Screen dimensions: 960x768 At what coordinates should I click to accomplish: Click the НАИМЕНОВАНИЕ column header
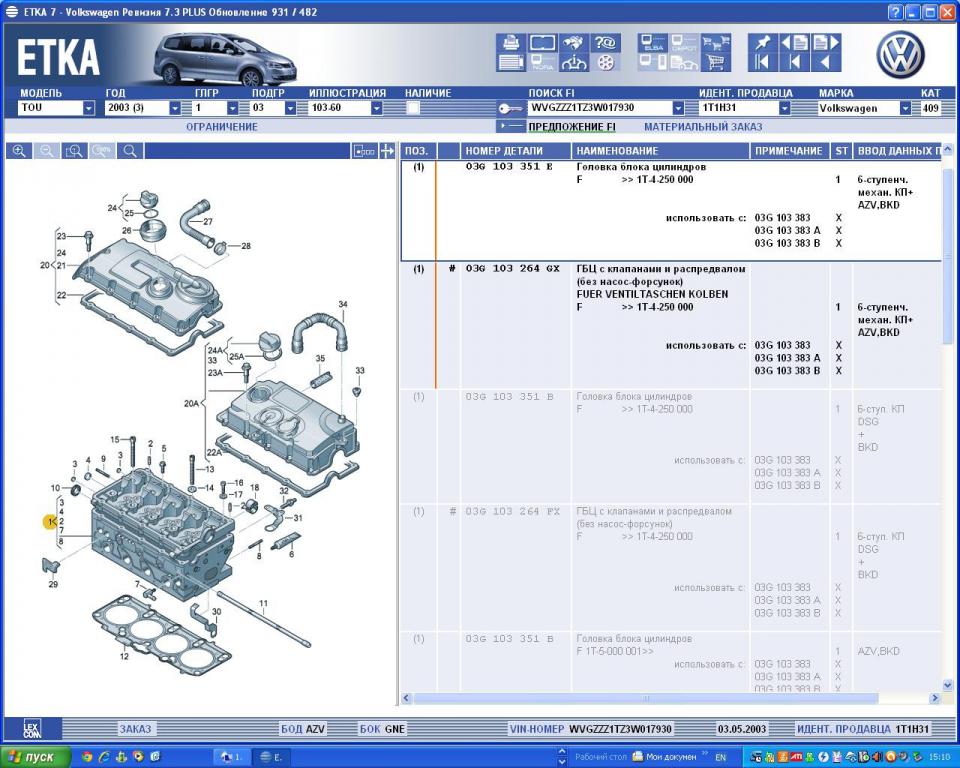pyautogui.click(x=660, y=151)
